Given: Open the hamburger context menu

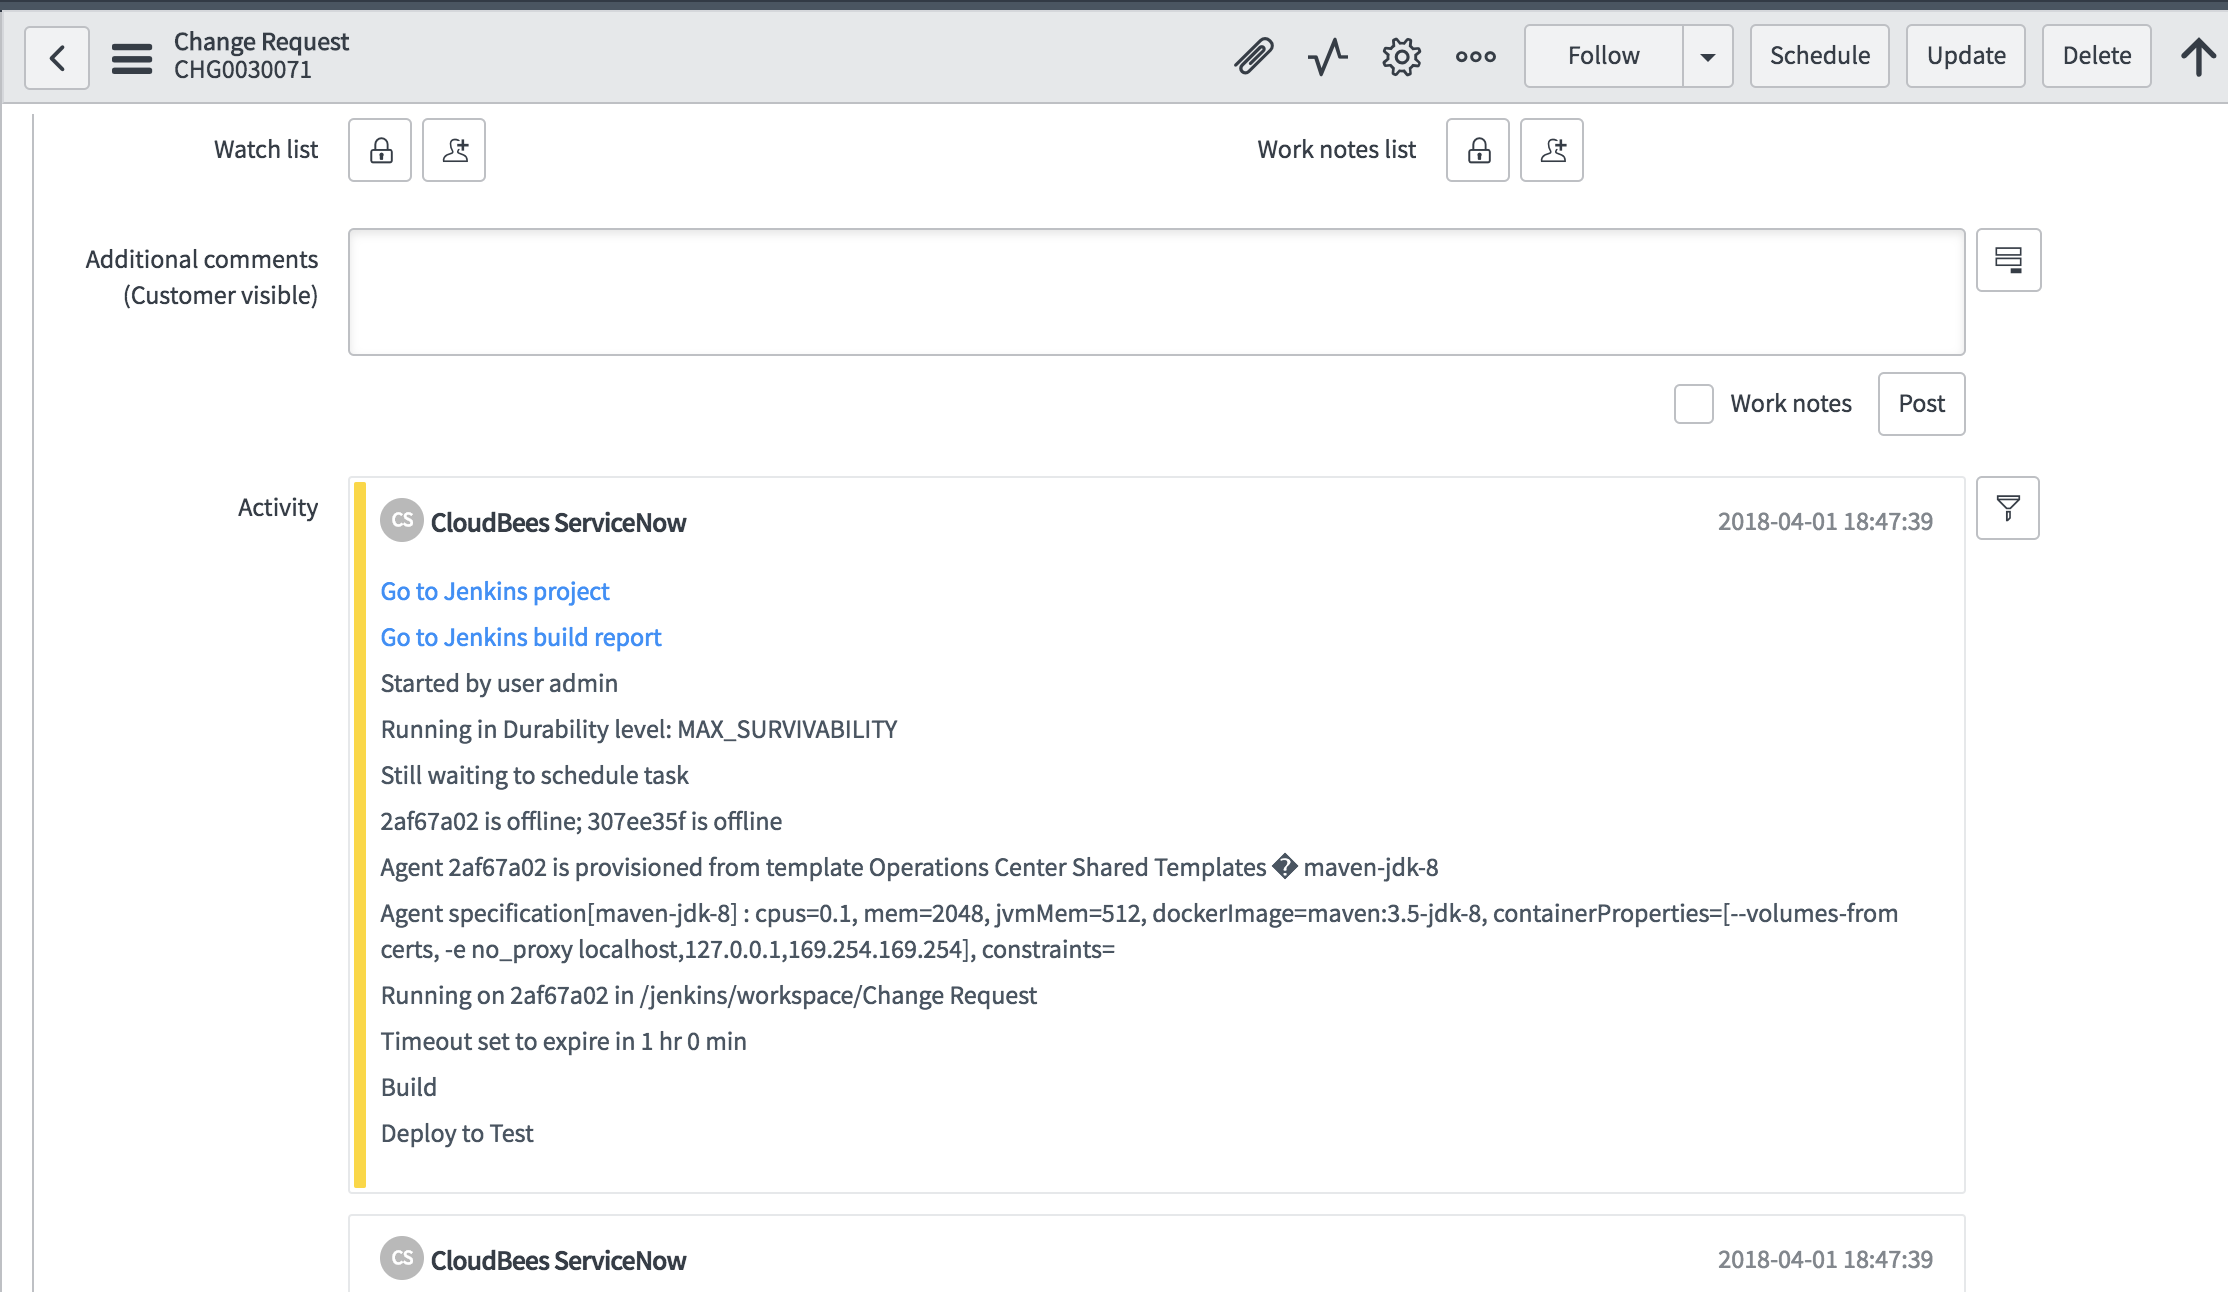Looking at the screenshot, I should pyautogui.click(x=131, y=58).
